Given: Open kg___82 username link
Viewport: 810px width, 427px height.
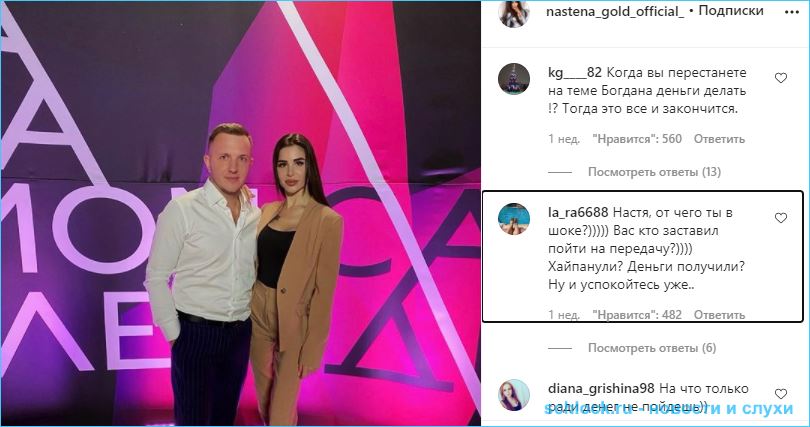Looking at the screenshot, I should [x=574, y=73].
